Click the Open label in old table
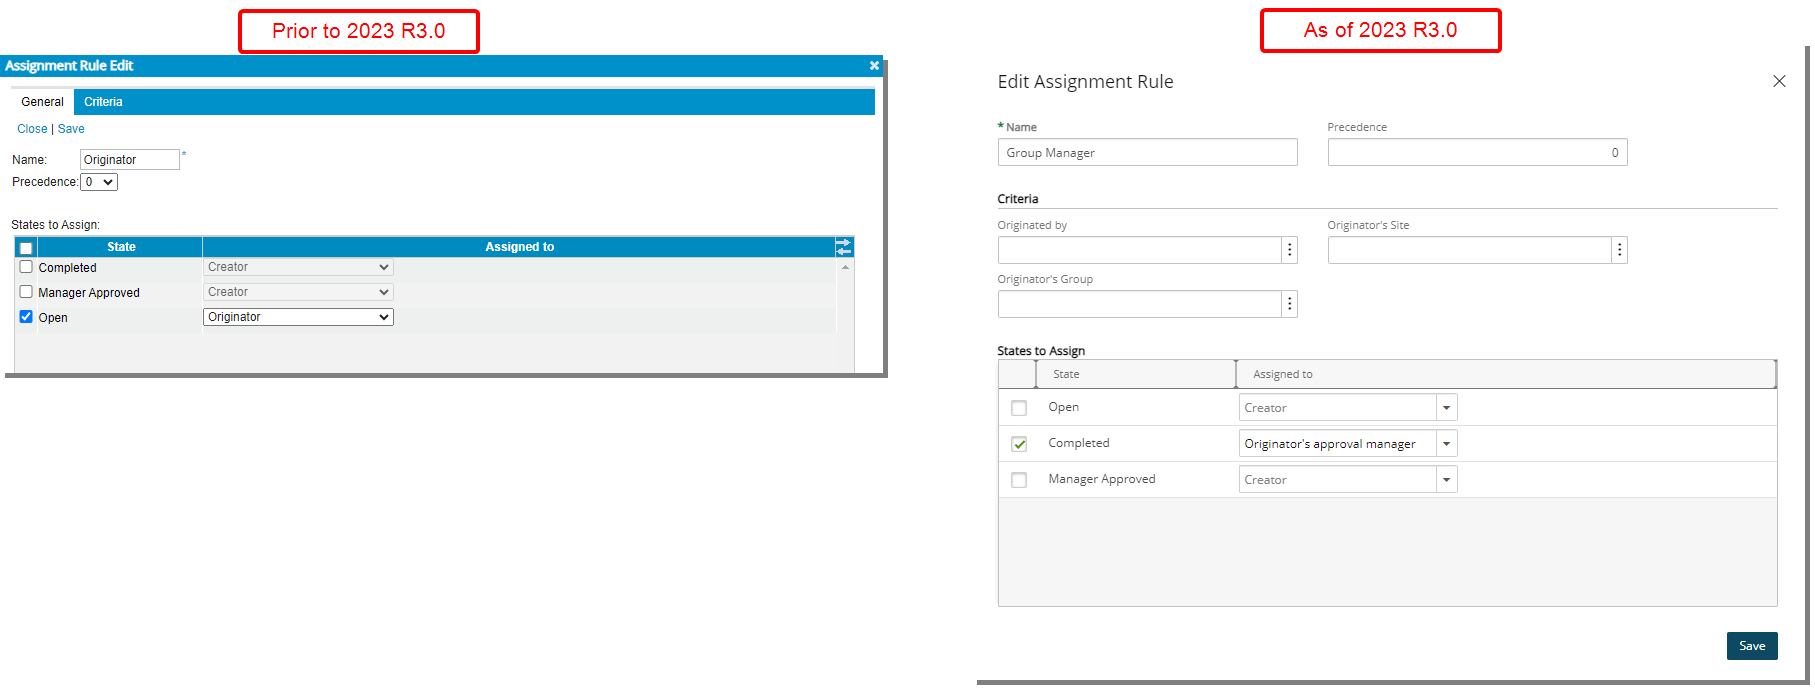The height and width of the screenshot is (690, 1815). pyautogui.click(x=53, y=318)
